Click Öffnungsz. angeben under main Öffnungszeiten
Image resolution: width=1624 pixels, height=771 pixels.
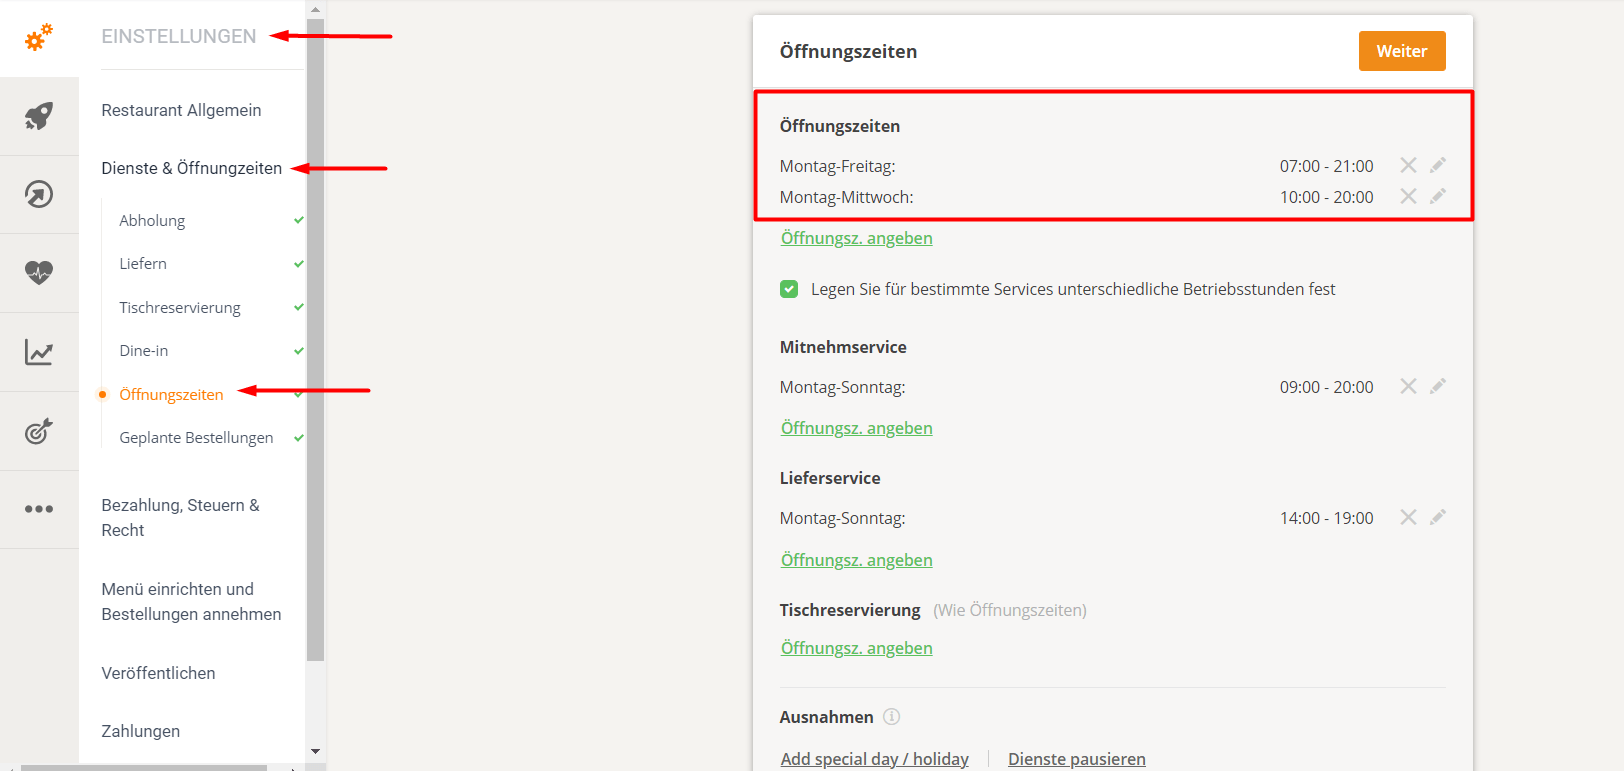[857, 238]
